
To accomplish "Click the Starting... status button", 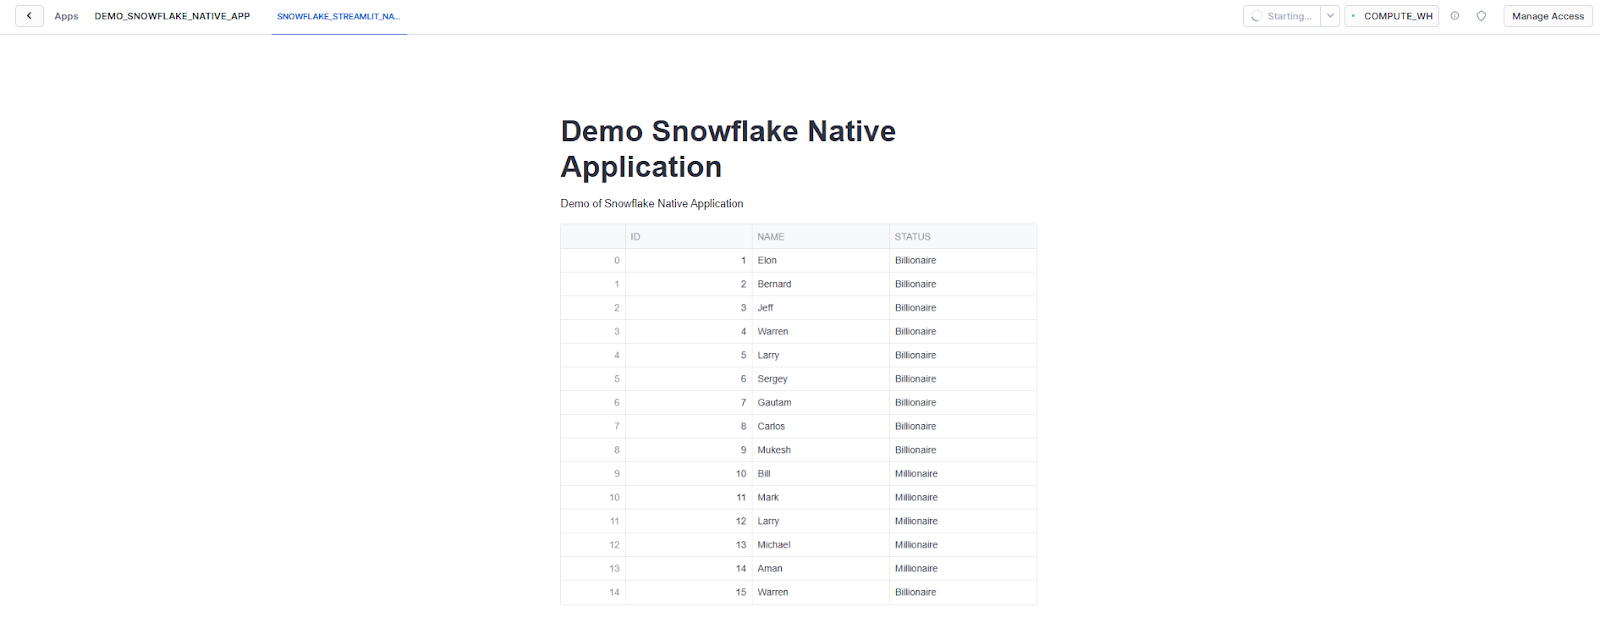I will (1282, 16).
